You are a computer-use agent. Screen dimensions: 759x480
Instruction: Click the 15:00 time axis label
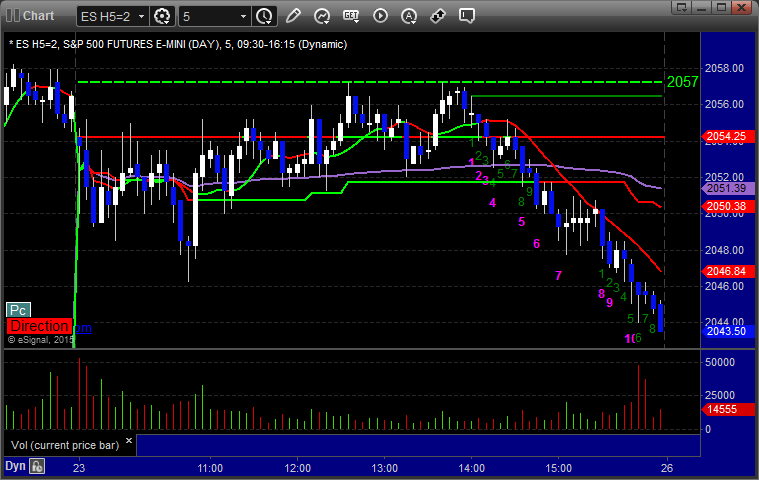coord(559,468)
